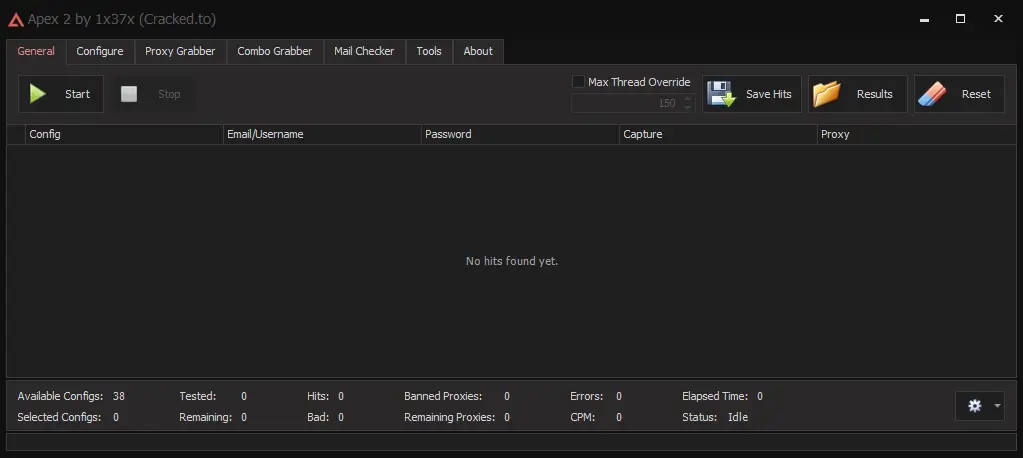Click the Apex logo in title bar
This screenshot has height=458, width=1023.
(15, 19)
